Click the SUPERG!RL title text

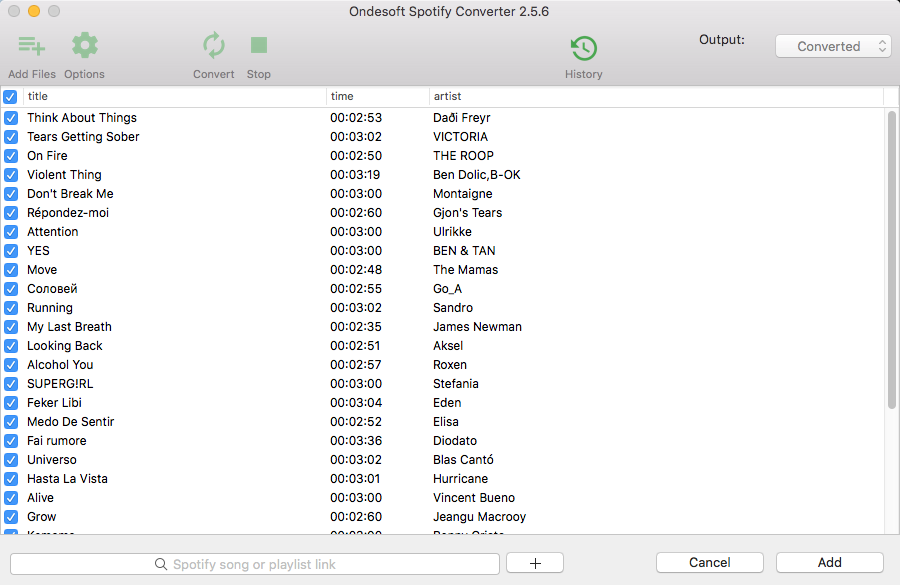tap(60, 383)
